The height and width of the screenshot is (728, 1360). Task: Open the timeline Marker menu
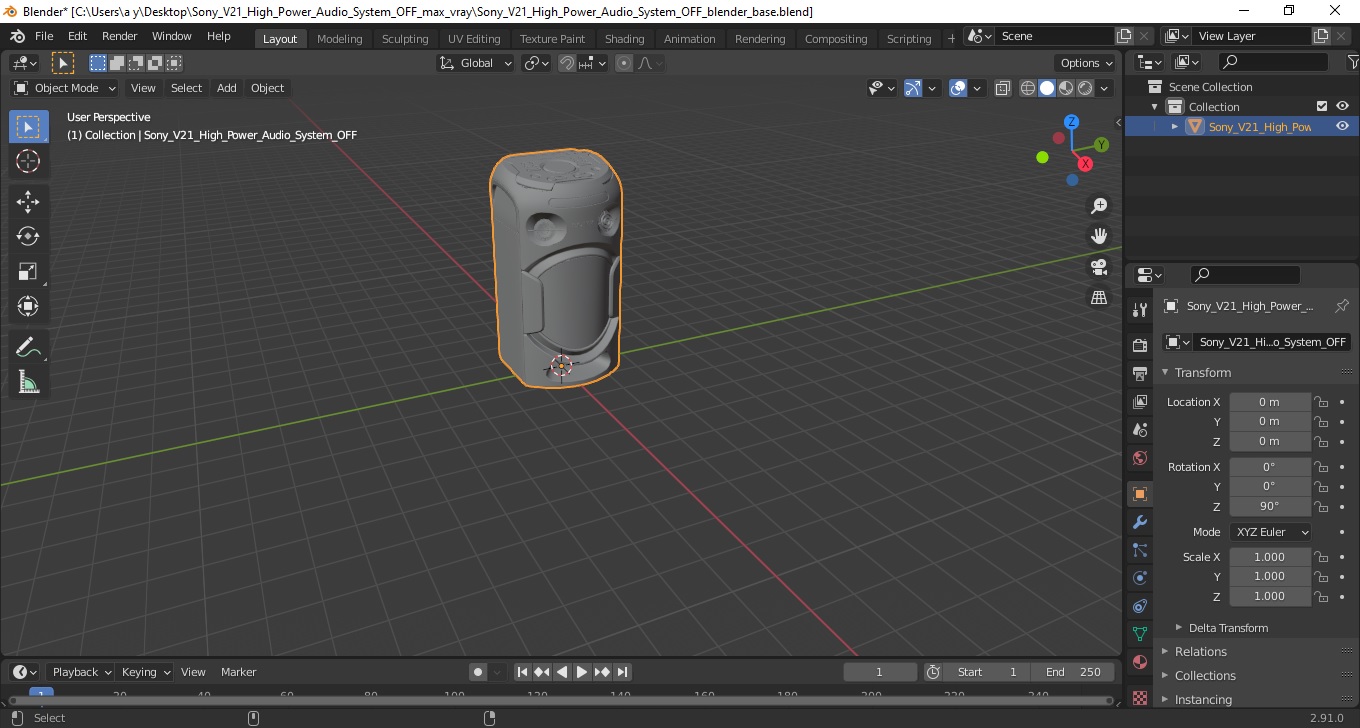tap(239, 672)
